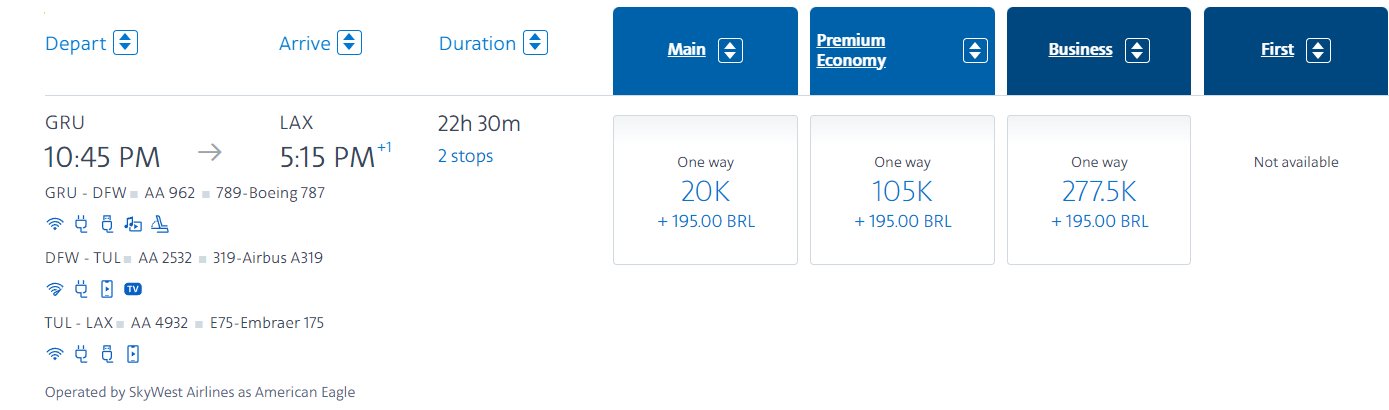Sort results by Main cabin price
The width and height of the screenshot is (1389, 410).
pyautogui.click(x=704, y=50)
